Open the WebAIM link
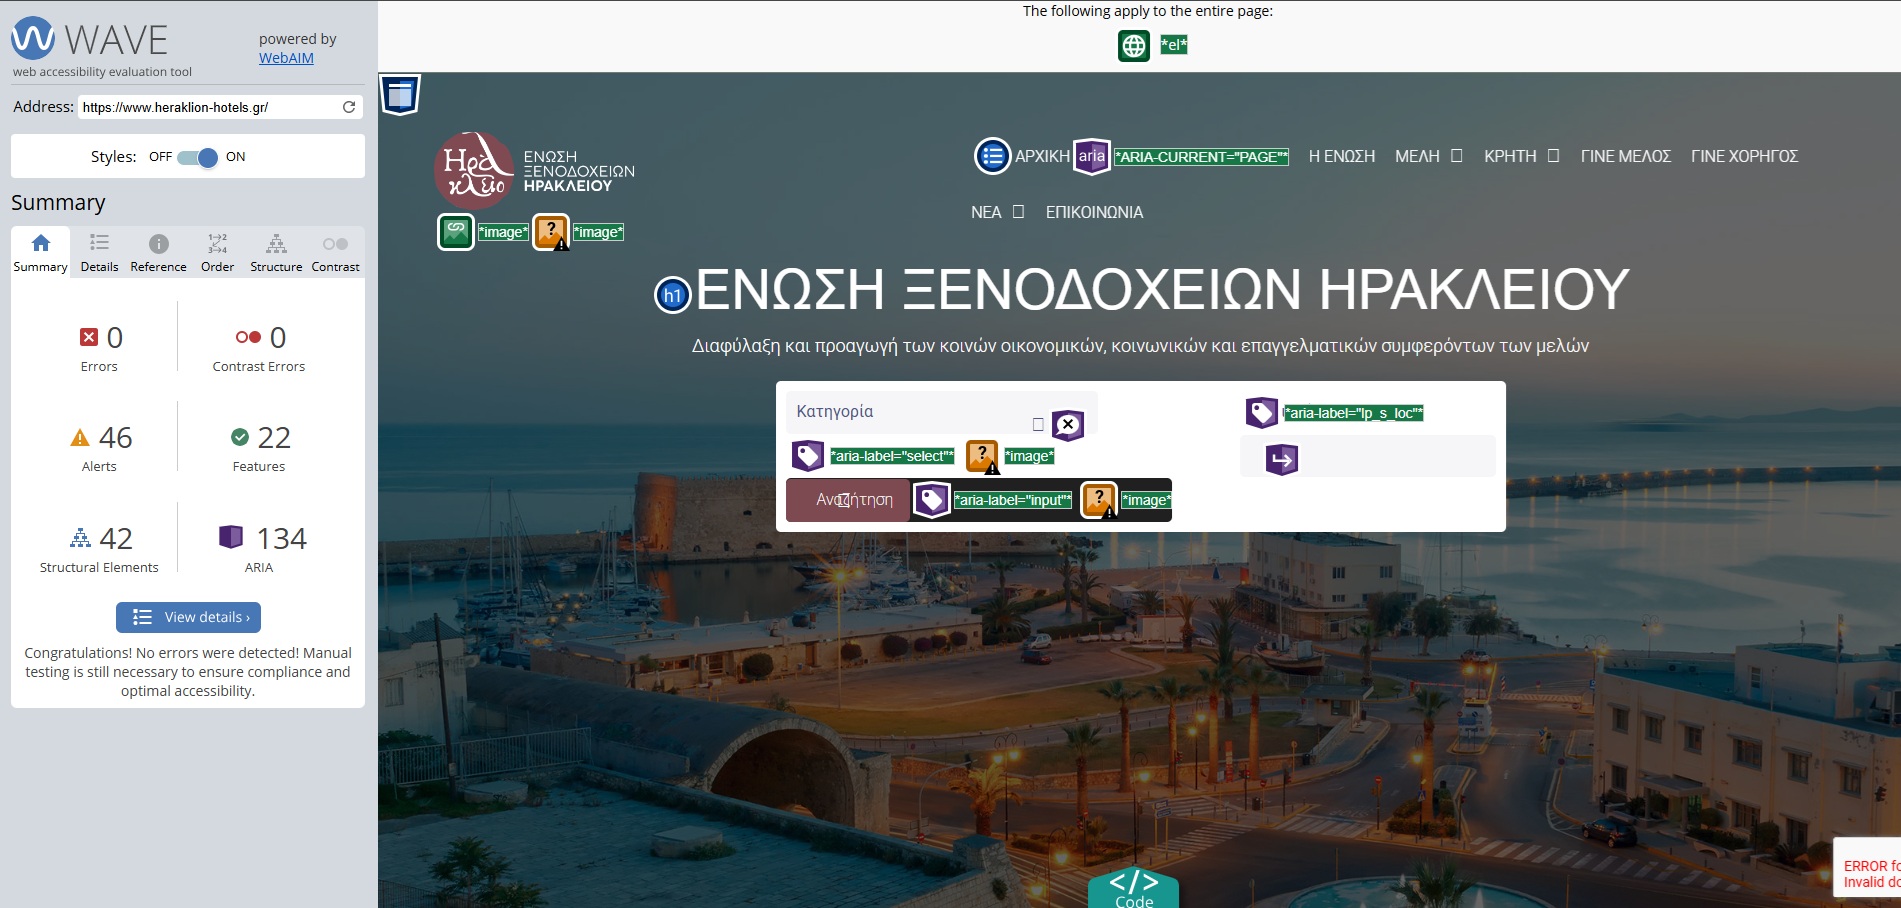This screenshot has height=908, width=1901. [286, 58]
